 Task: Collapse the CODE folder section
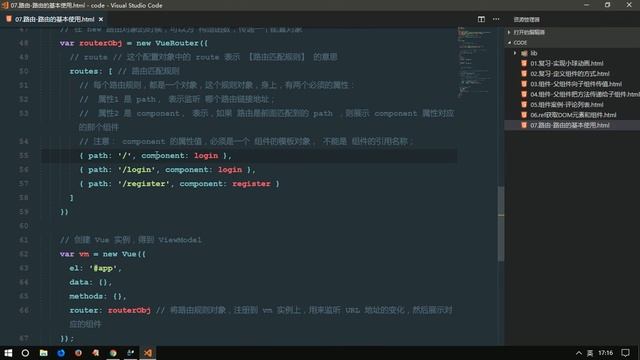(509, 42)
